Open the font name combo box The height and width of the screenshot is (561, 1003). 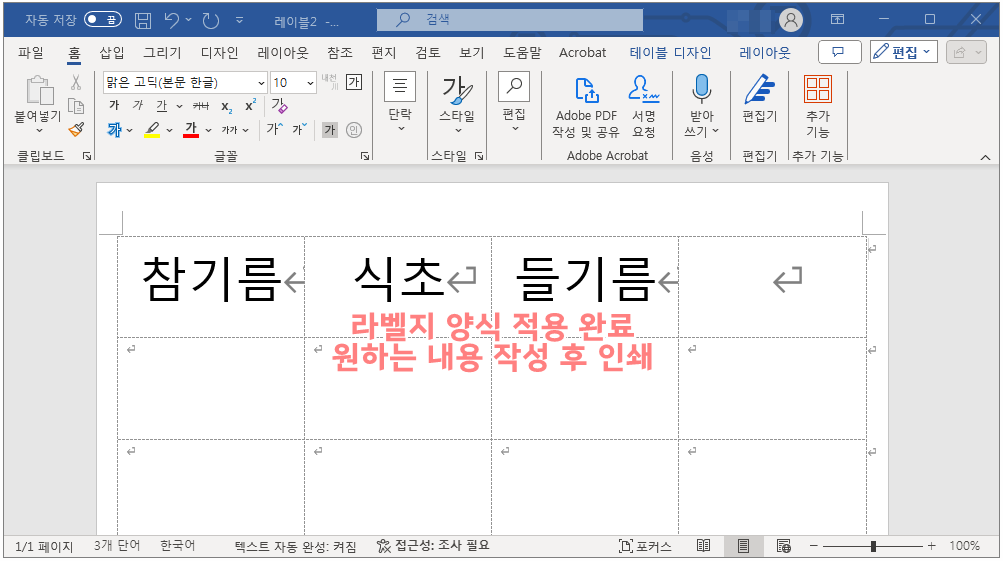coord(184,83)
